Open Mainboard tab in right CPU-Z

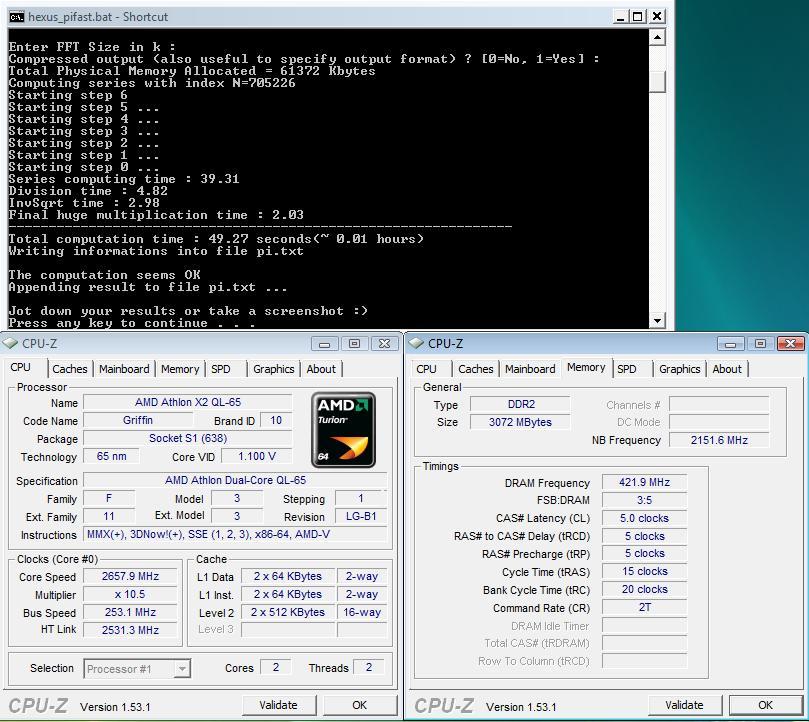tap(530, 369)
